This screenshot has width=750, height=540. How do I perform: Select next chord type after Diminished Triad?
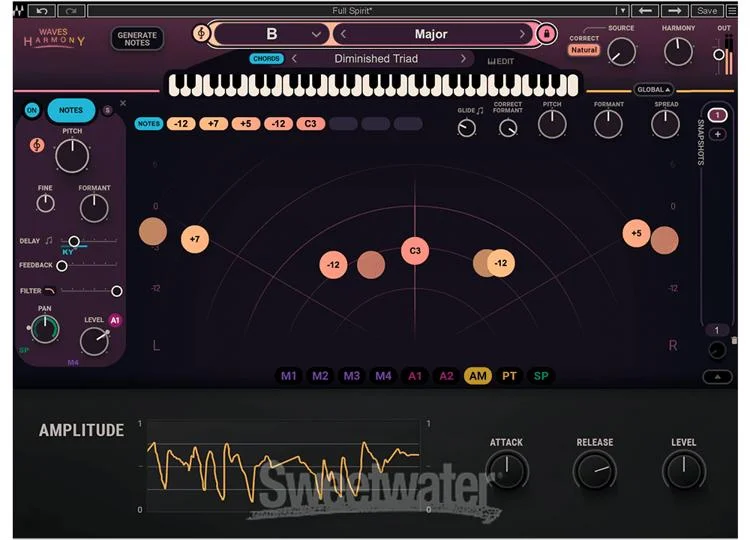click(463, 58)
